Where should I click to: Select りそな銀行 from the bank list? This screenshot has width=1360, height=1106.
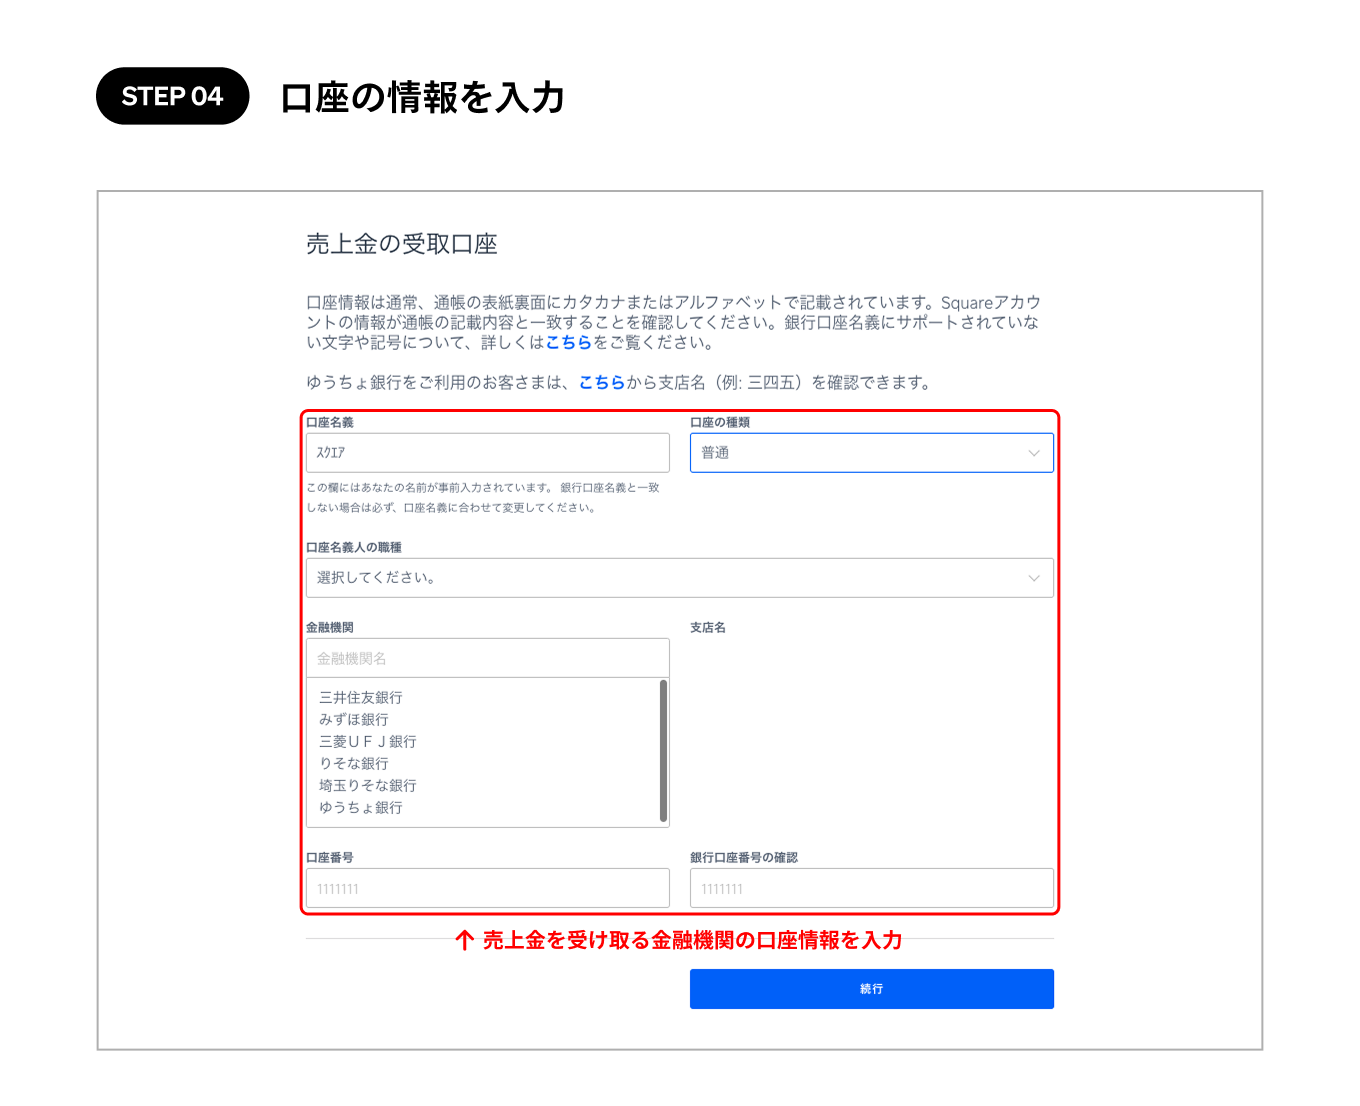pyautogui.click(x=354, y=763)
